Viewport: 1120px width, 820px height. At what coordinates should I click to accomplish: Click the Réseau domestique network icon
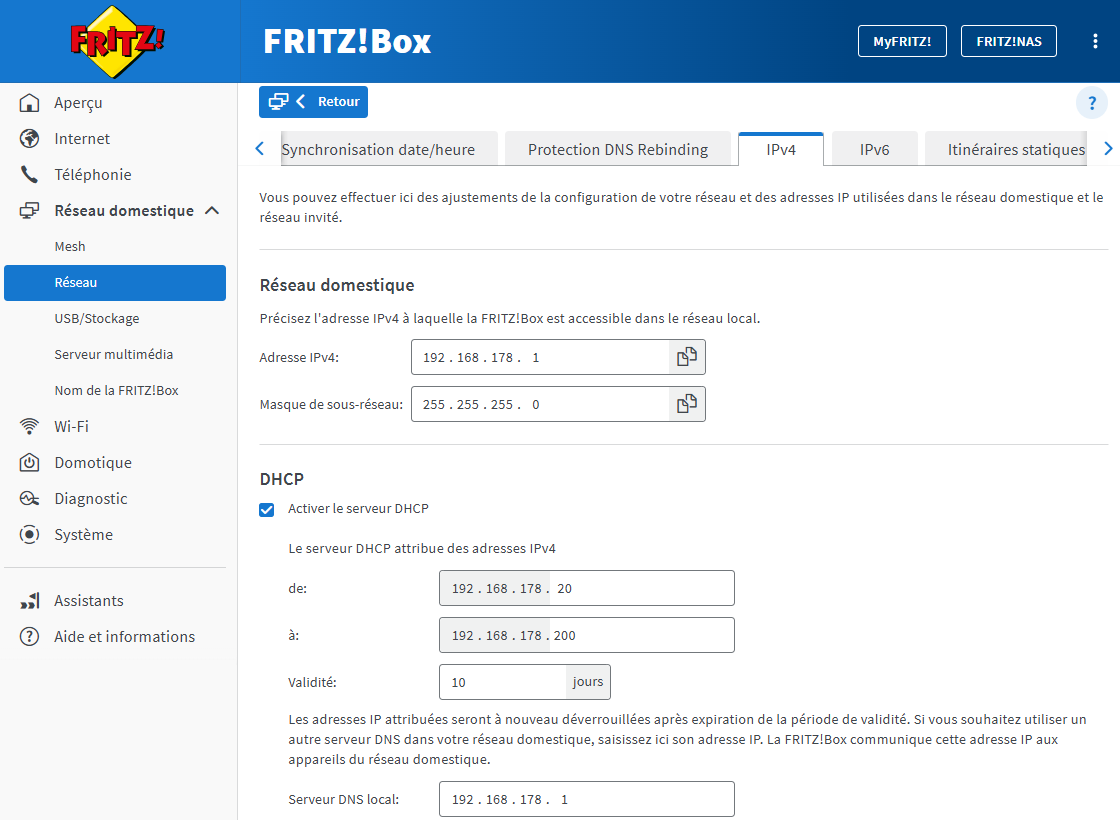click(29, 211)
